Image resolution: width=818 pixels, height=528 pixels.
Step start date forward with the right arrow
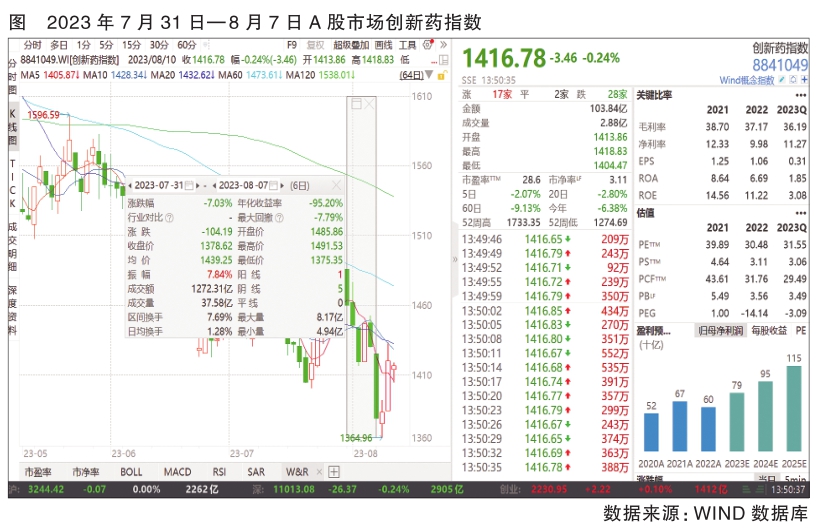(x=198, y=186)
